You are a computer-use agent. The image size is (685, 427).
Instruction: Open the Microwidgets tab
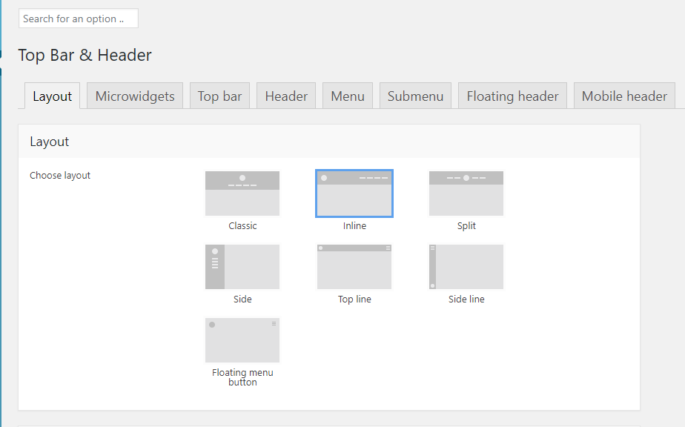pos(135,96)
